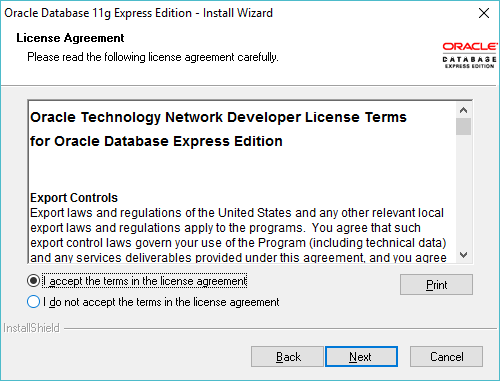
Task: Select the accept license terms radio button
Action: click(33, 281)
